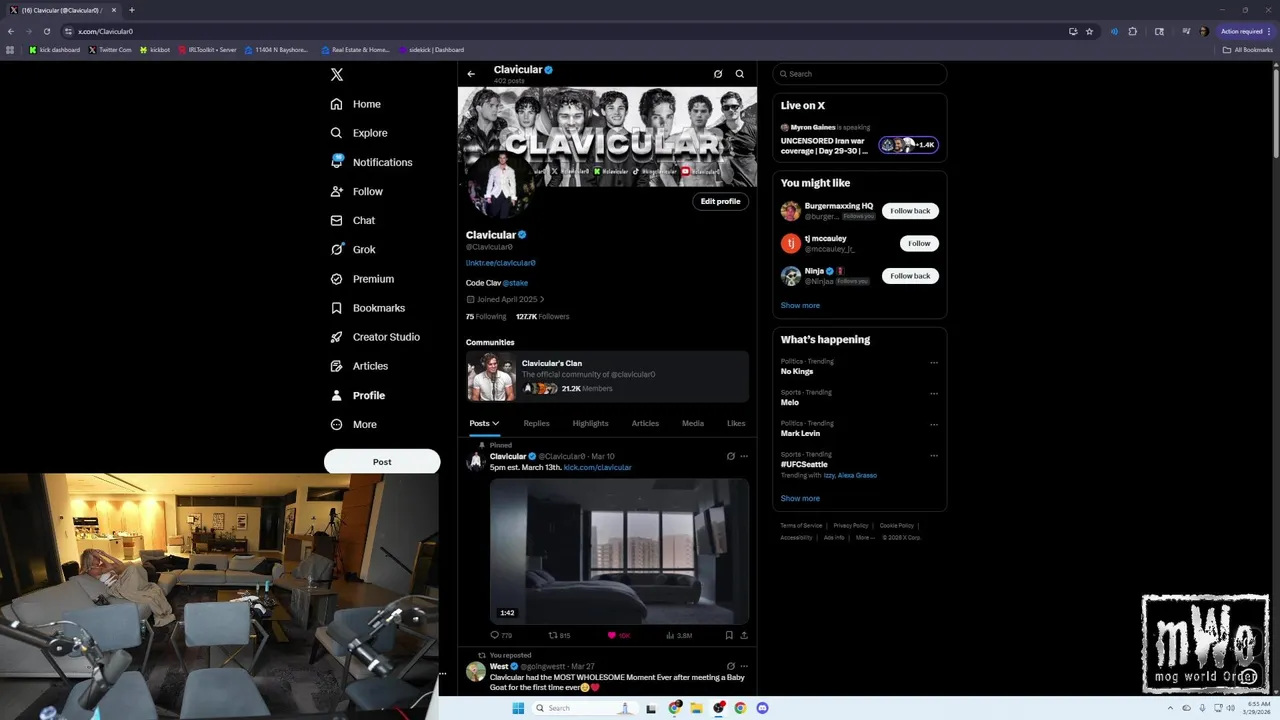This screenshot has height=720, width=1280.
Task: Open the kick.com/clavicular link in pinned post
Action: 597,467
